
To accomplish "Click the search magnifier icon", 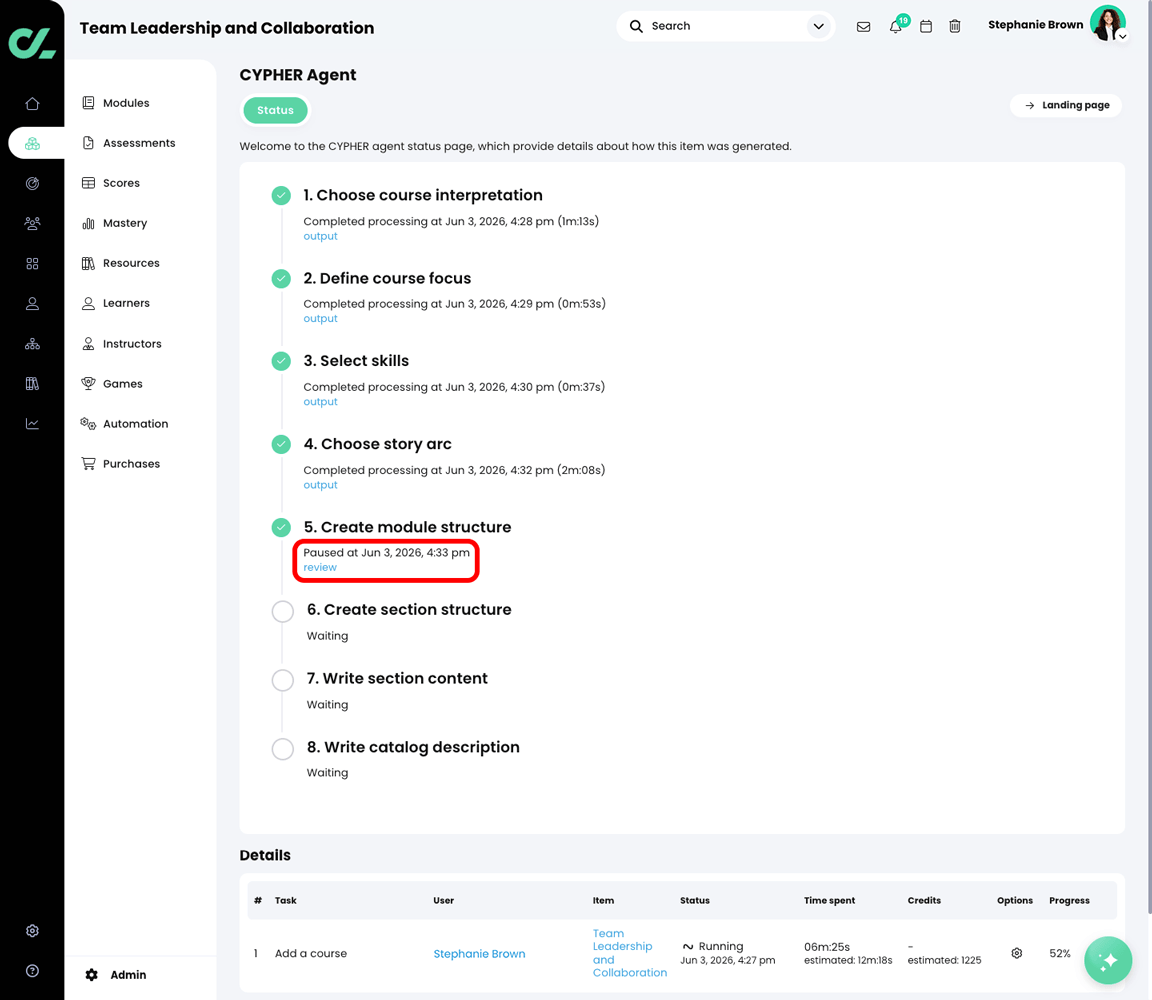I will coord(636,26).
